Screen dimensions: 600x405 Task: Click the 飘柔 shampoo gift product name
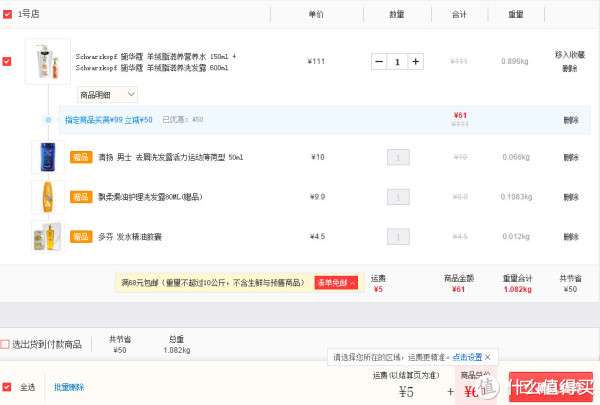point(150,197)
